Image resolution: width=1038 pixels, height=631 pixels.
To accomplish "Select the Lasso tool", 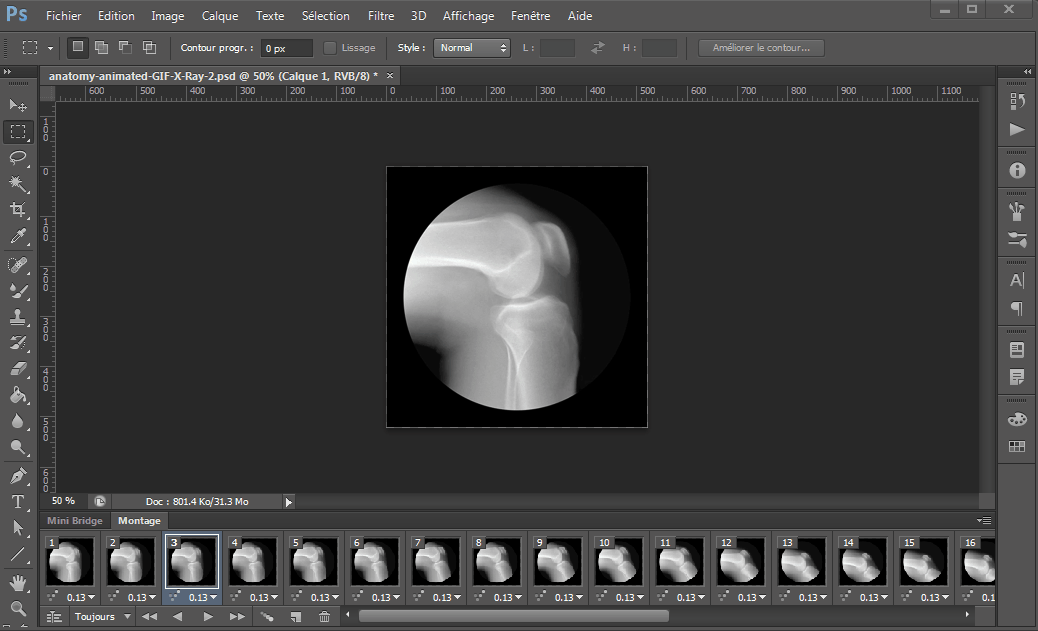I will pos(18,157).
